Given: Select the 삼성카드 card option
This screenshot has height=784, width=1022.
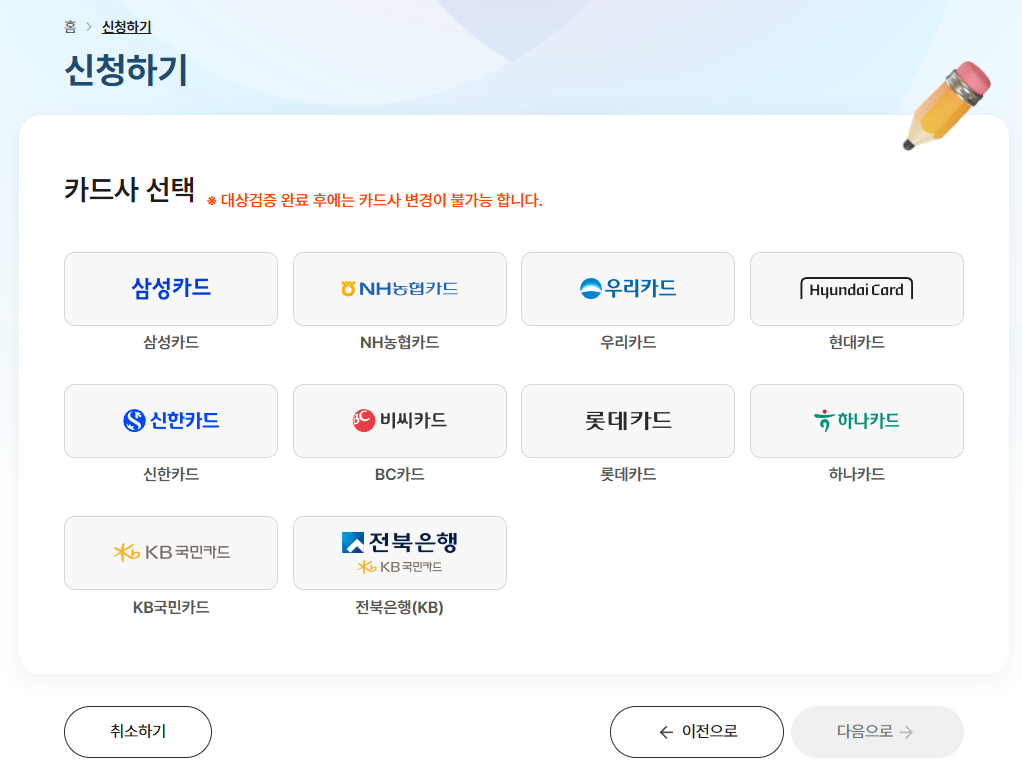Looking at the screenshot, I should (x=170, y=289).
